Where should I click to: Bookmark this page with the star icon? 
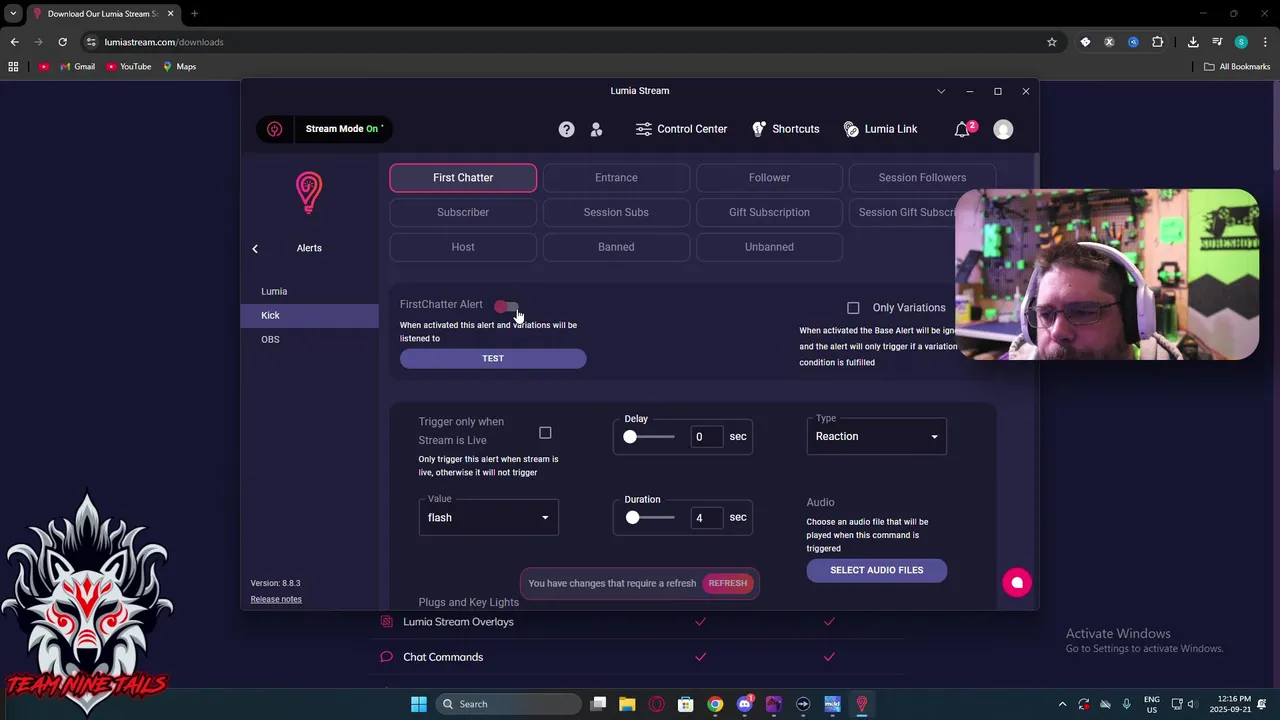(x=1052, y=42)
